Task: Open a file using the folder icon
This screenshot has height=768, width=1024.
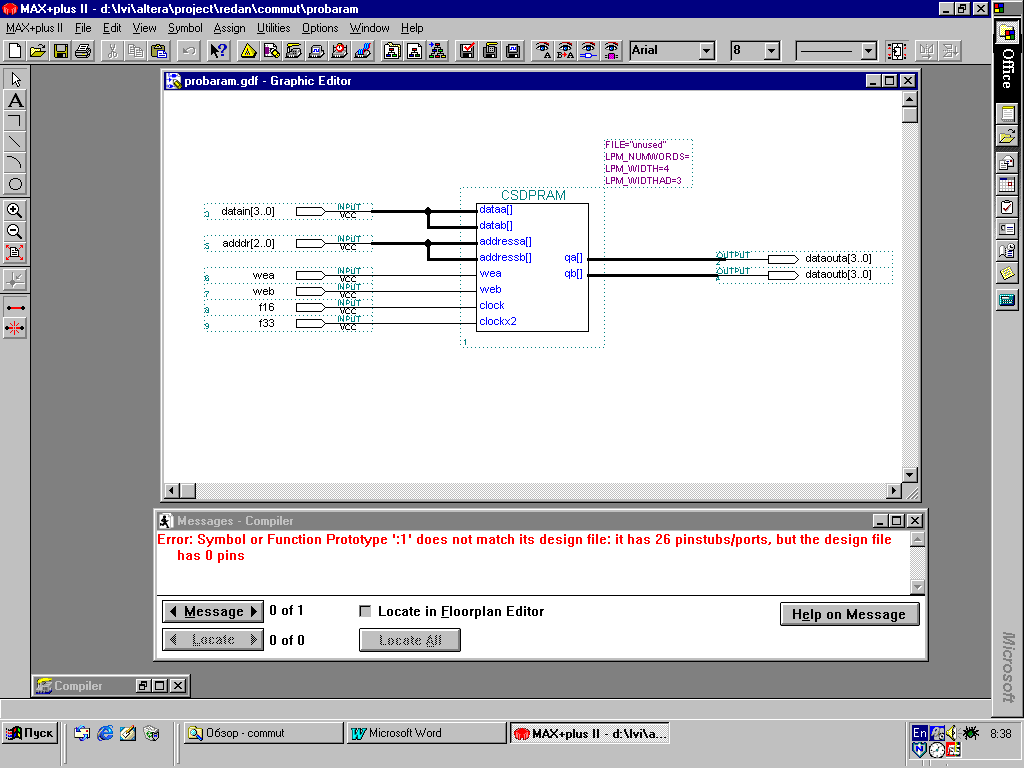Action: 38,51
